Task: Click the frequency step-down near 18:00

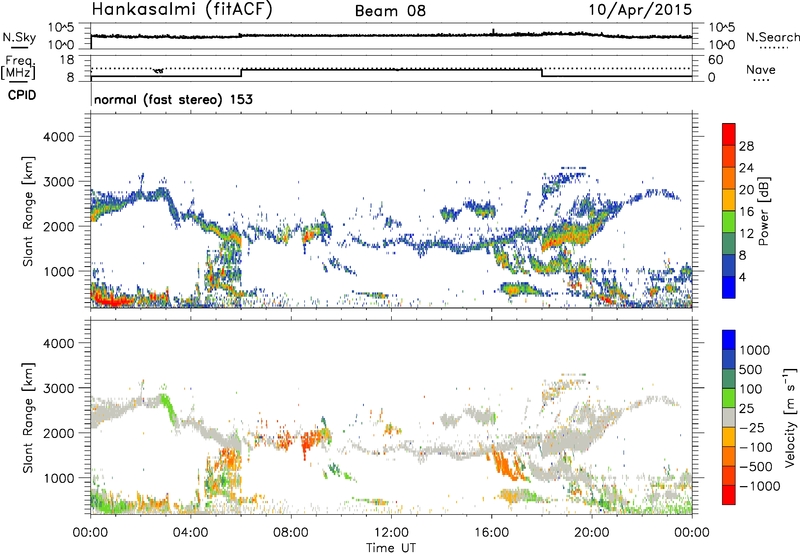Action: tap(542, 73)
